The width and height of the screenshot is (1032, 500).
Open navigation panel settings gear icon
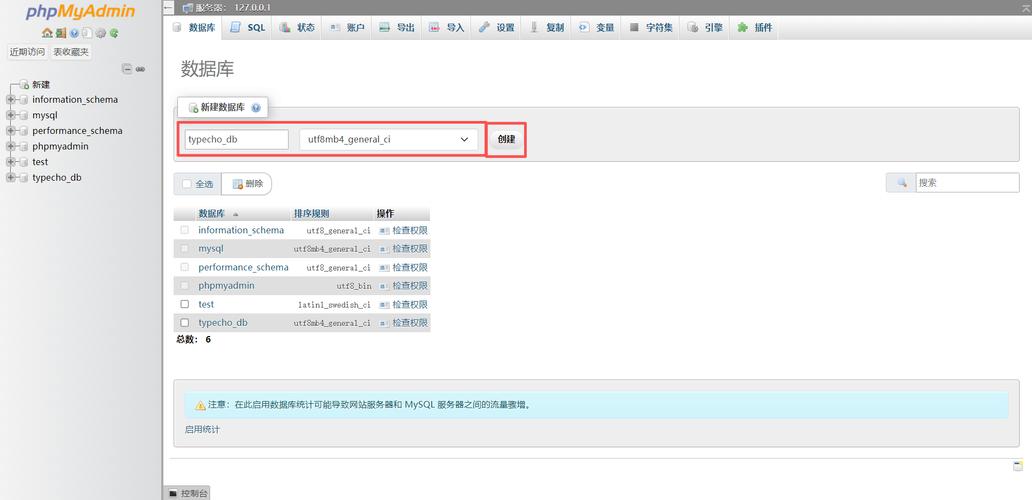[x=101, y=33]
